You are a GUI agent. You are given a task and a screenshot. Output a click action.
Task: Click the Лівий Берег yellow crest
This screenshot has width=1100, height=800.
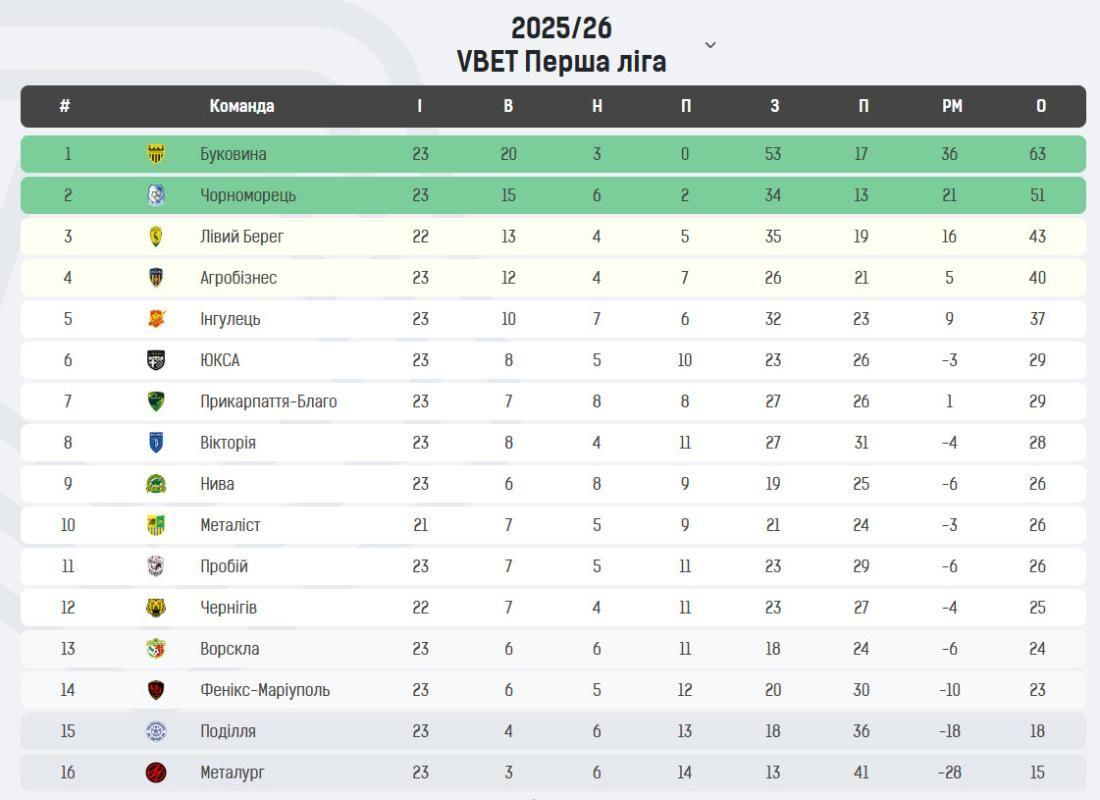click(156, 237)
